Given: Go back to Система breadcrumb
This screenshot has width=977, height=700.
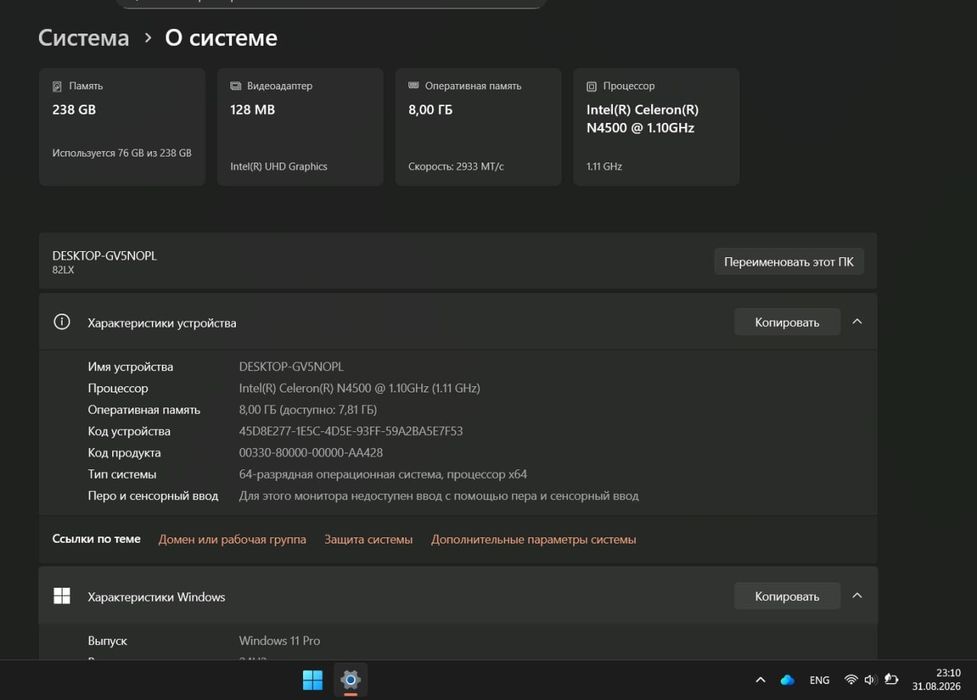Looking at the screenshot, I should click(83, 38).
